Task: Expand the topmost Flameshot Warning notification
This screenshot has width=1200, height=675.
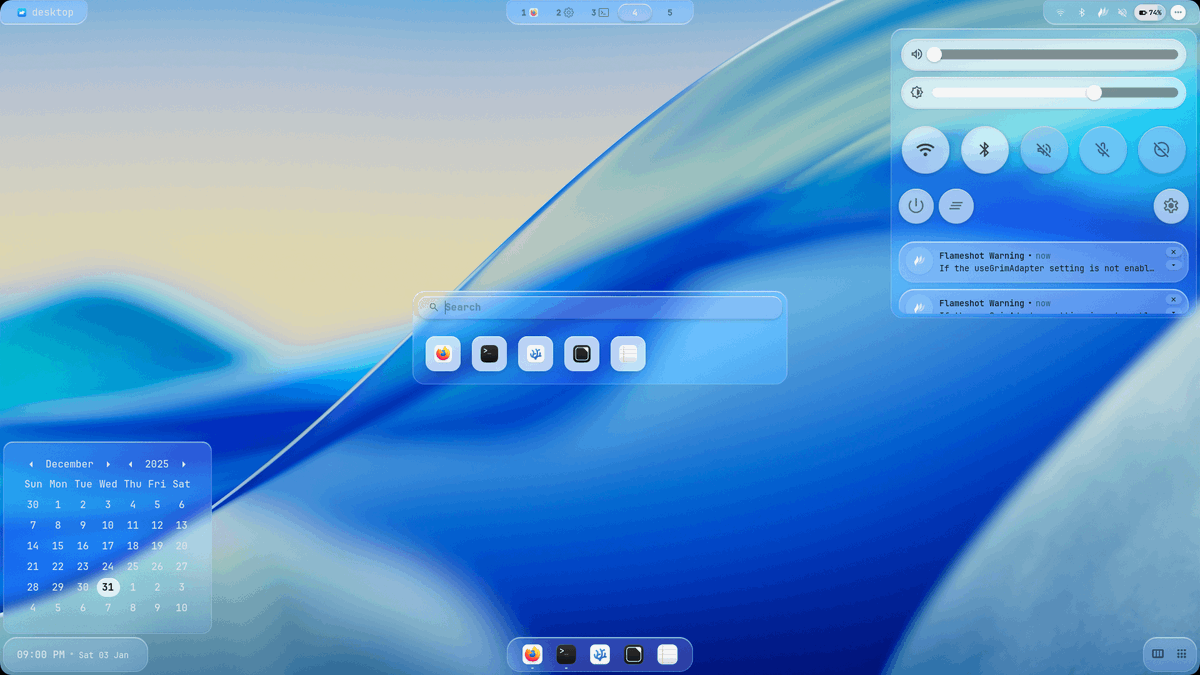Action: coord(1173,266)
